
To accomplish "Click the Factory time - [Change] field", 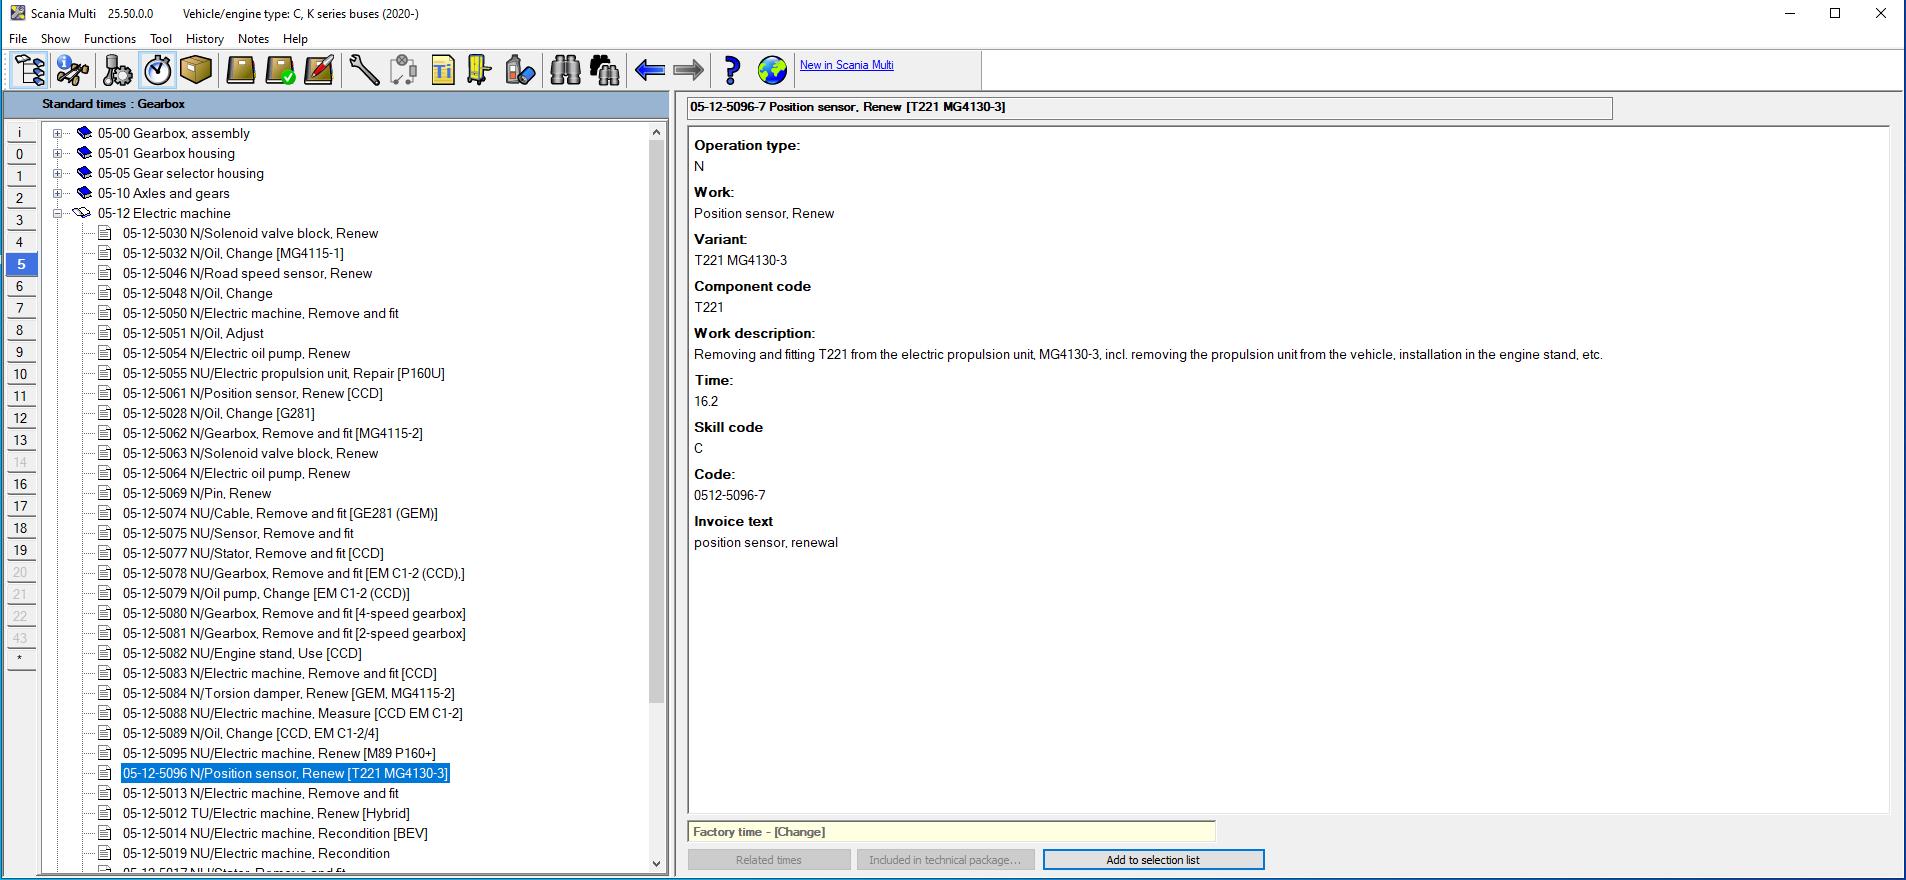I will [951, 832].
